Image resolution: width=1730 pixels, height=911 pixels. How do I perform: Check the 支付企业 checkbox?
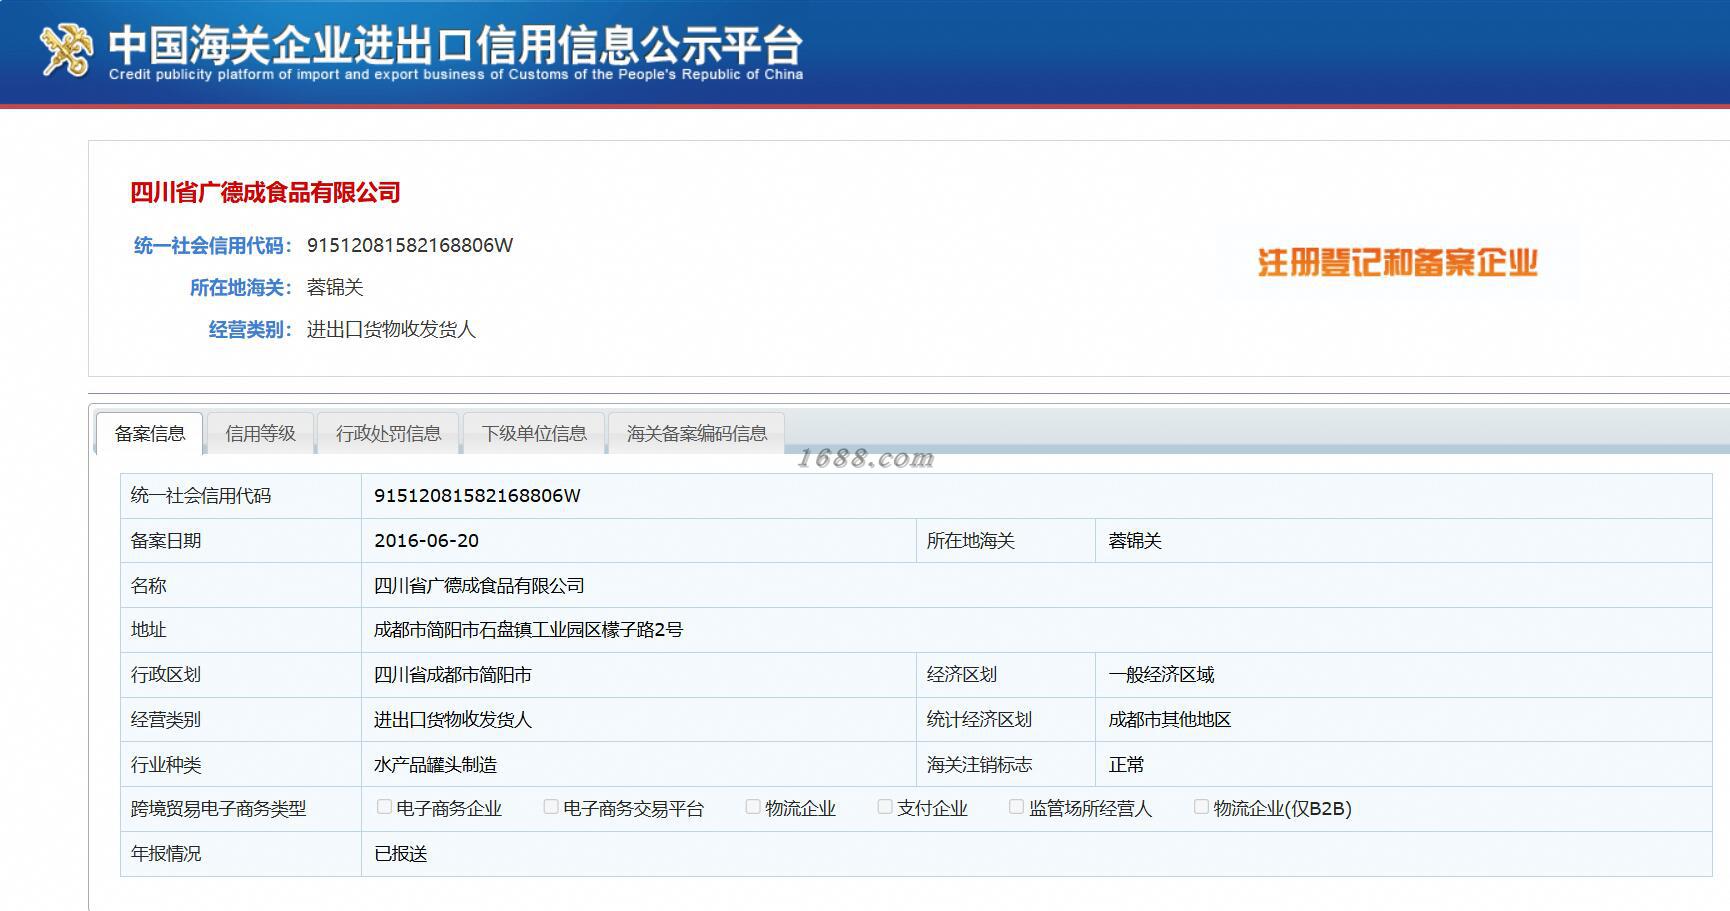click(x=885, y=807)
